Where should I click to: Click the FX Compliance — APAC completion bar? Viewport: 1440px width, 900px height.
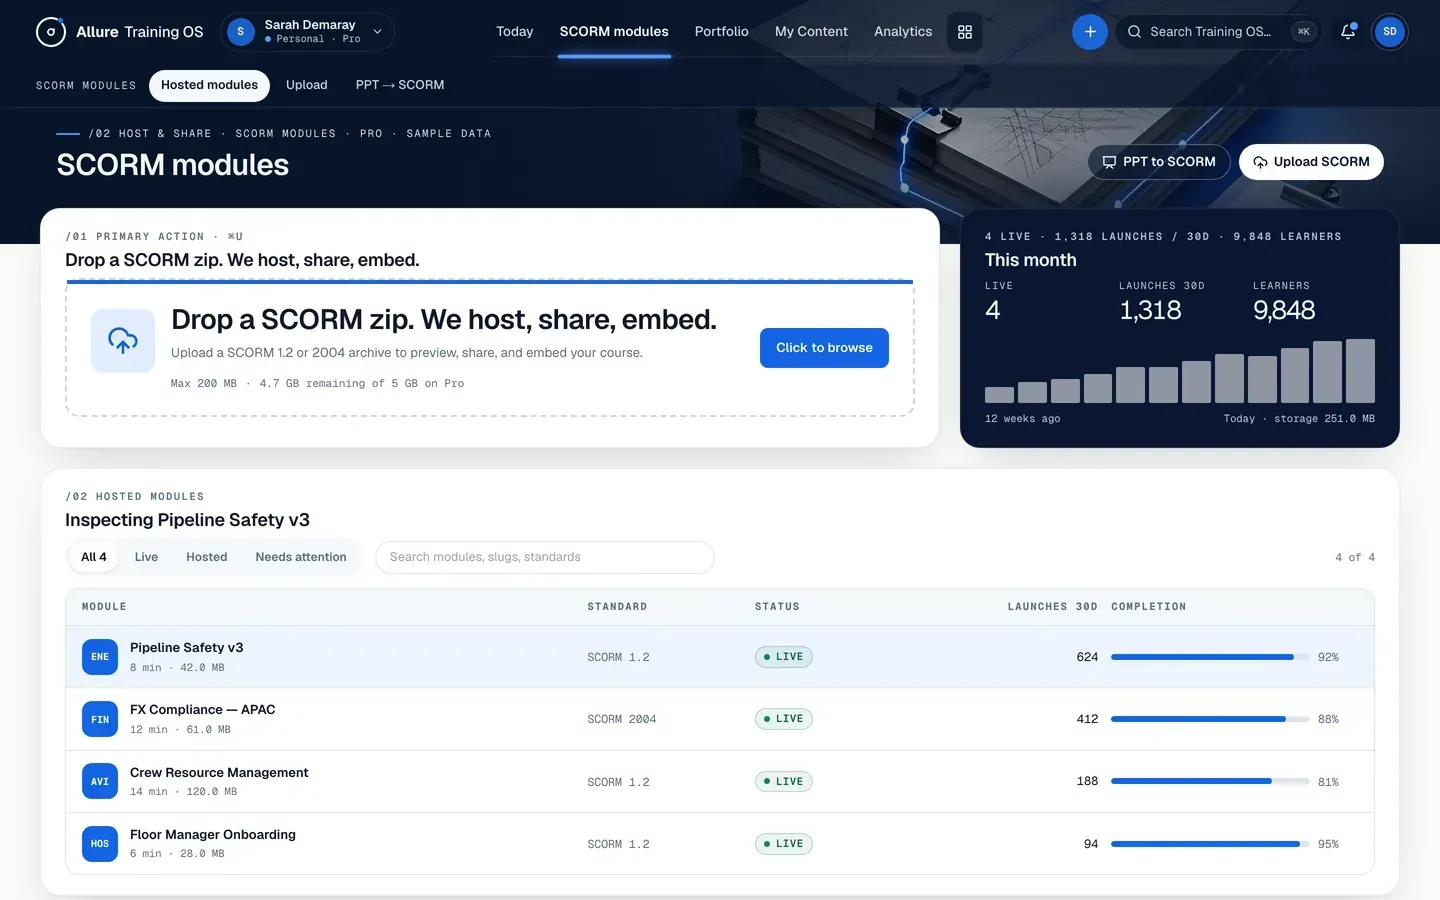pos(1210,719)
